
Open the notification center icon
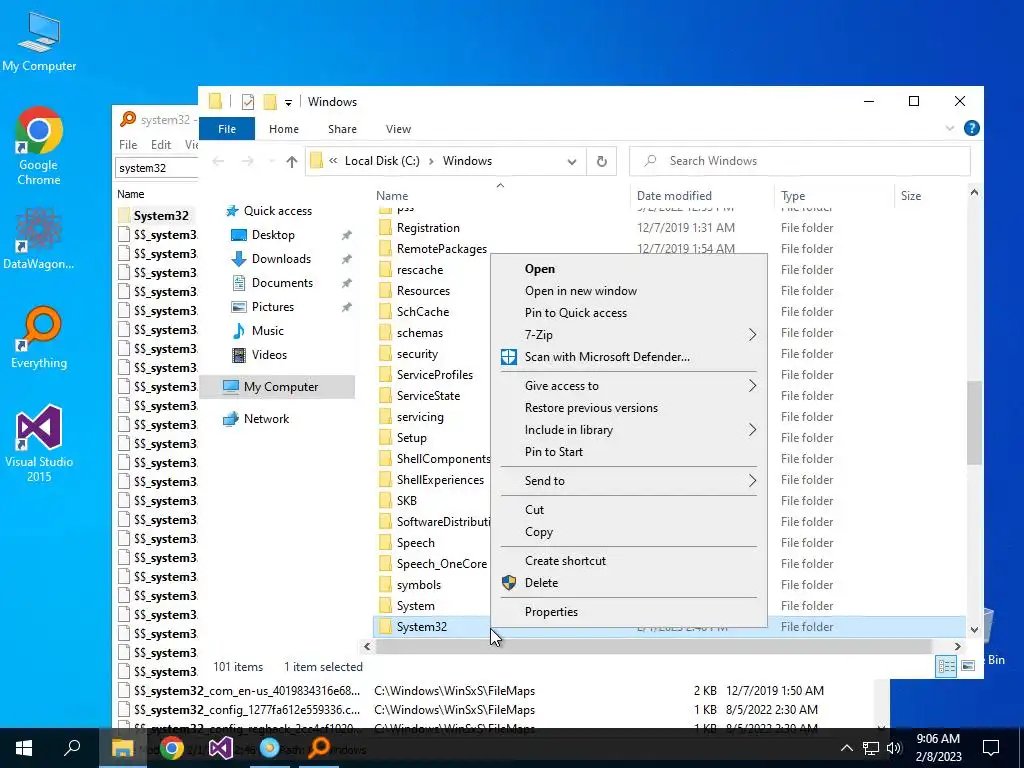[991, 748]
